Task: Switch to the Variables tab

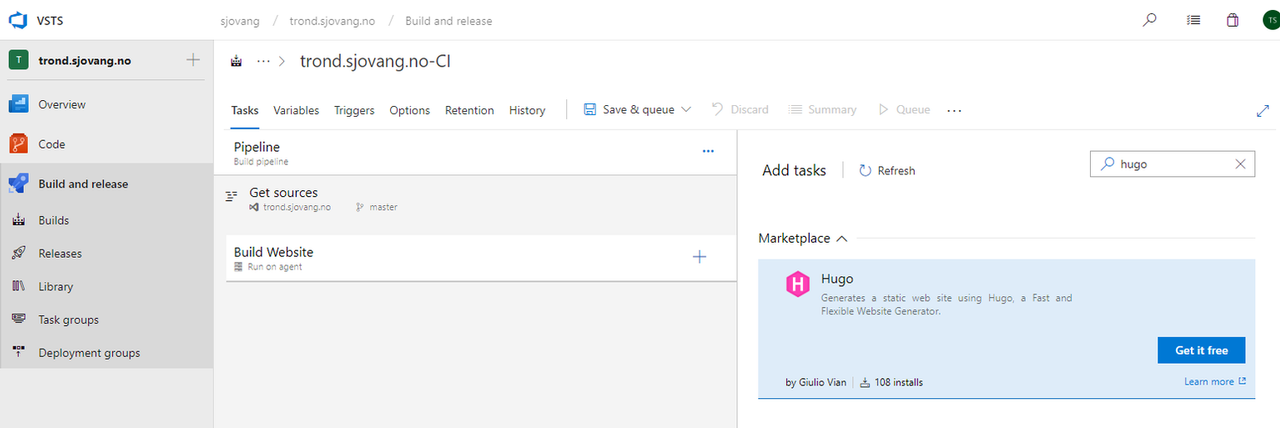Action: coord(296,111)
